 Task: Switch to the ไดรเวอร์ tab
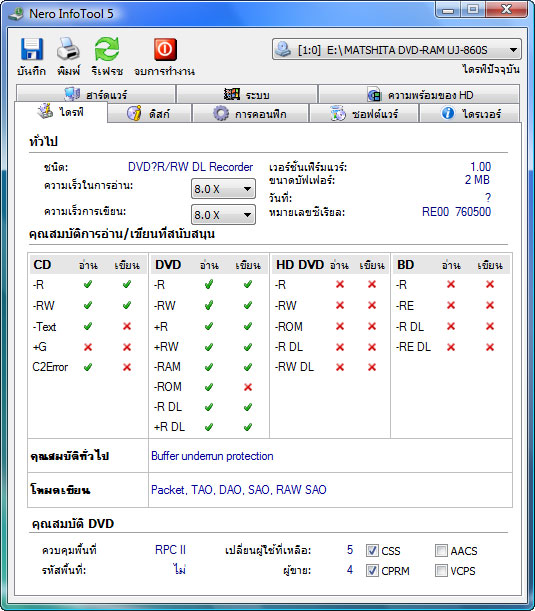[x=470, y=113]
